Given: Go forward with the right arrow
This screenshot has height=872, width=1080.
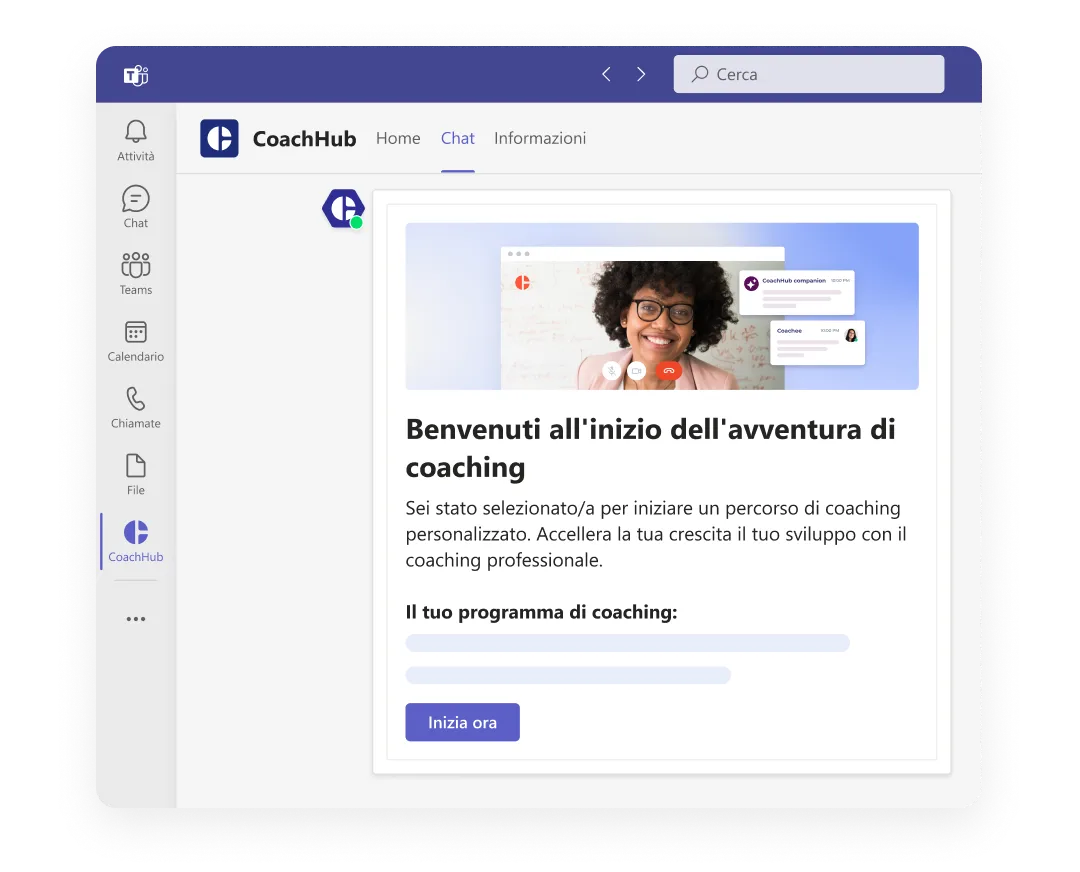Looking at the screenshot, I should click(x=641, y=74).
